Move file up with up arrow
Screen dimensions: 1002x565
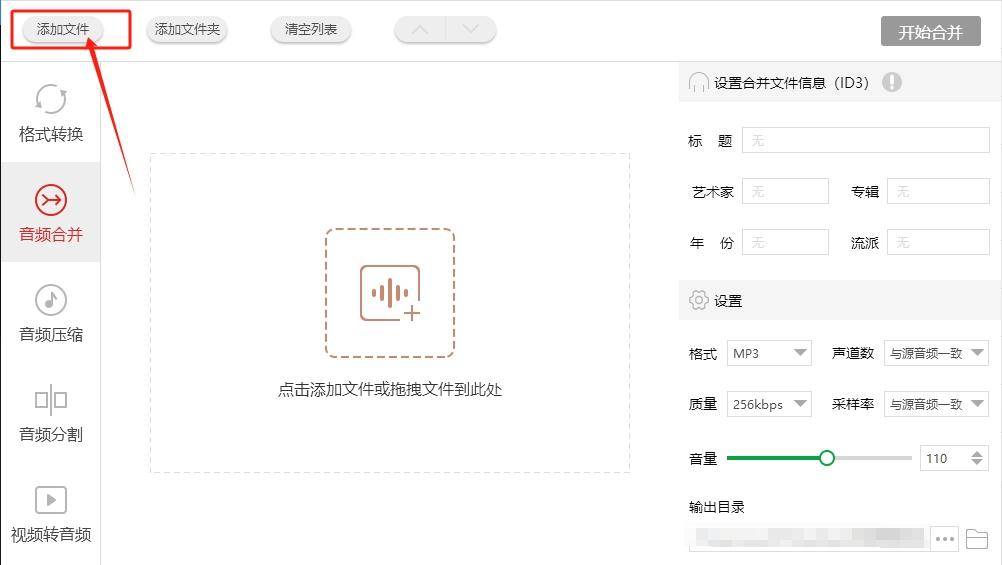[x=420, y=30]
